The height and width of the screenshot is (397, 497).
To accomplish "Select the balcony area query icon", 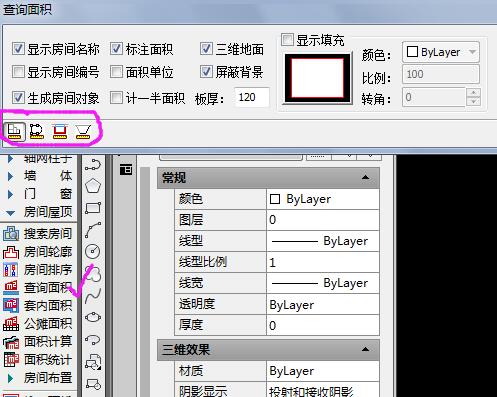I will [x=60, y=131].
